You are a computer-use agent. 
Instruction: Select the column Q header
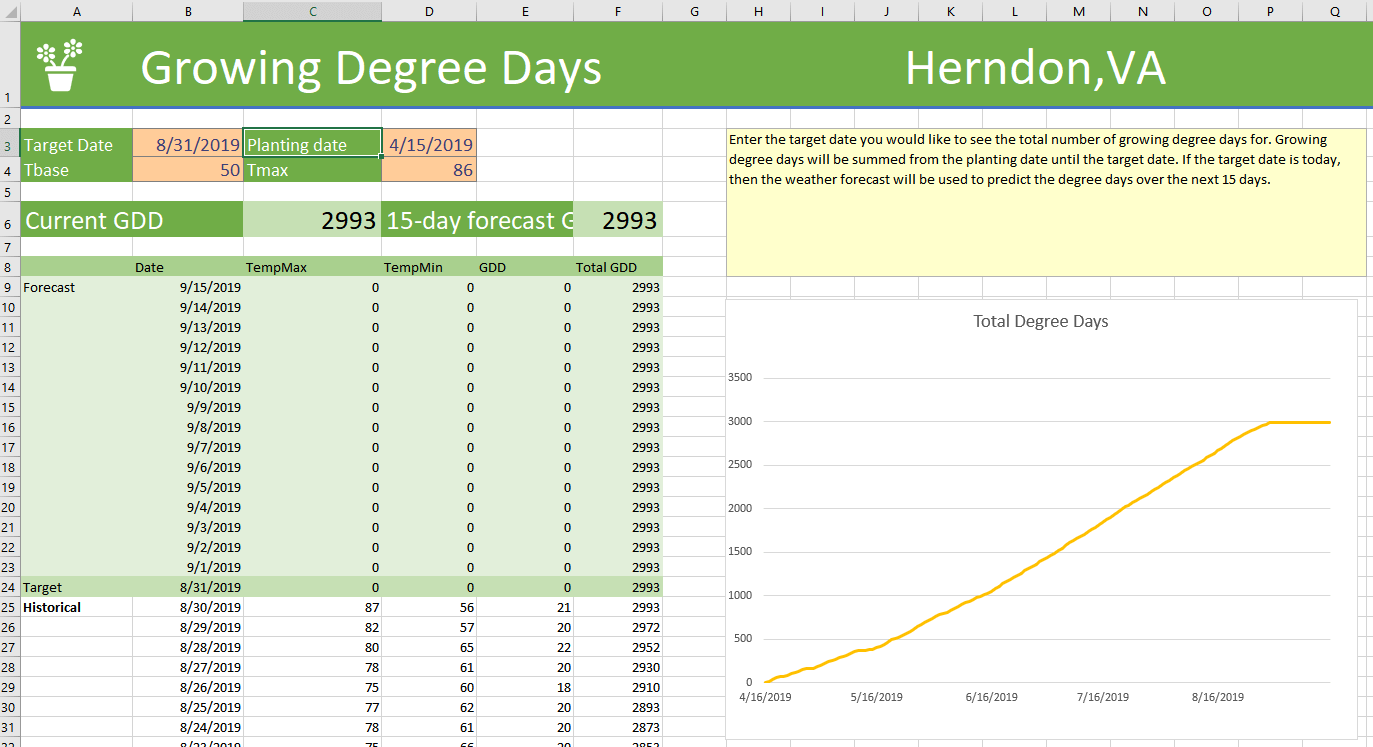tap(1336, 11)
